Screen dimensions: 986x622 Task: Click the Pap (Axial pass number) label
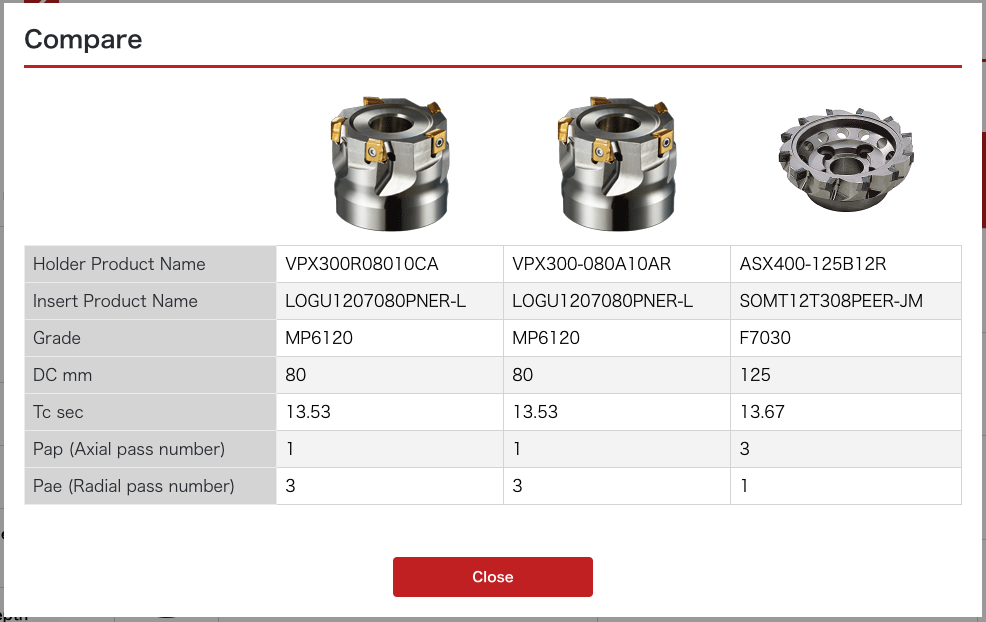pyautogui.click(x=129, y=449)
